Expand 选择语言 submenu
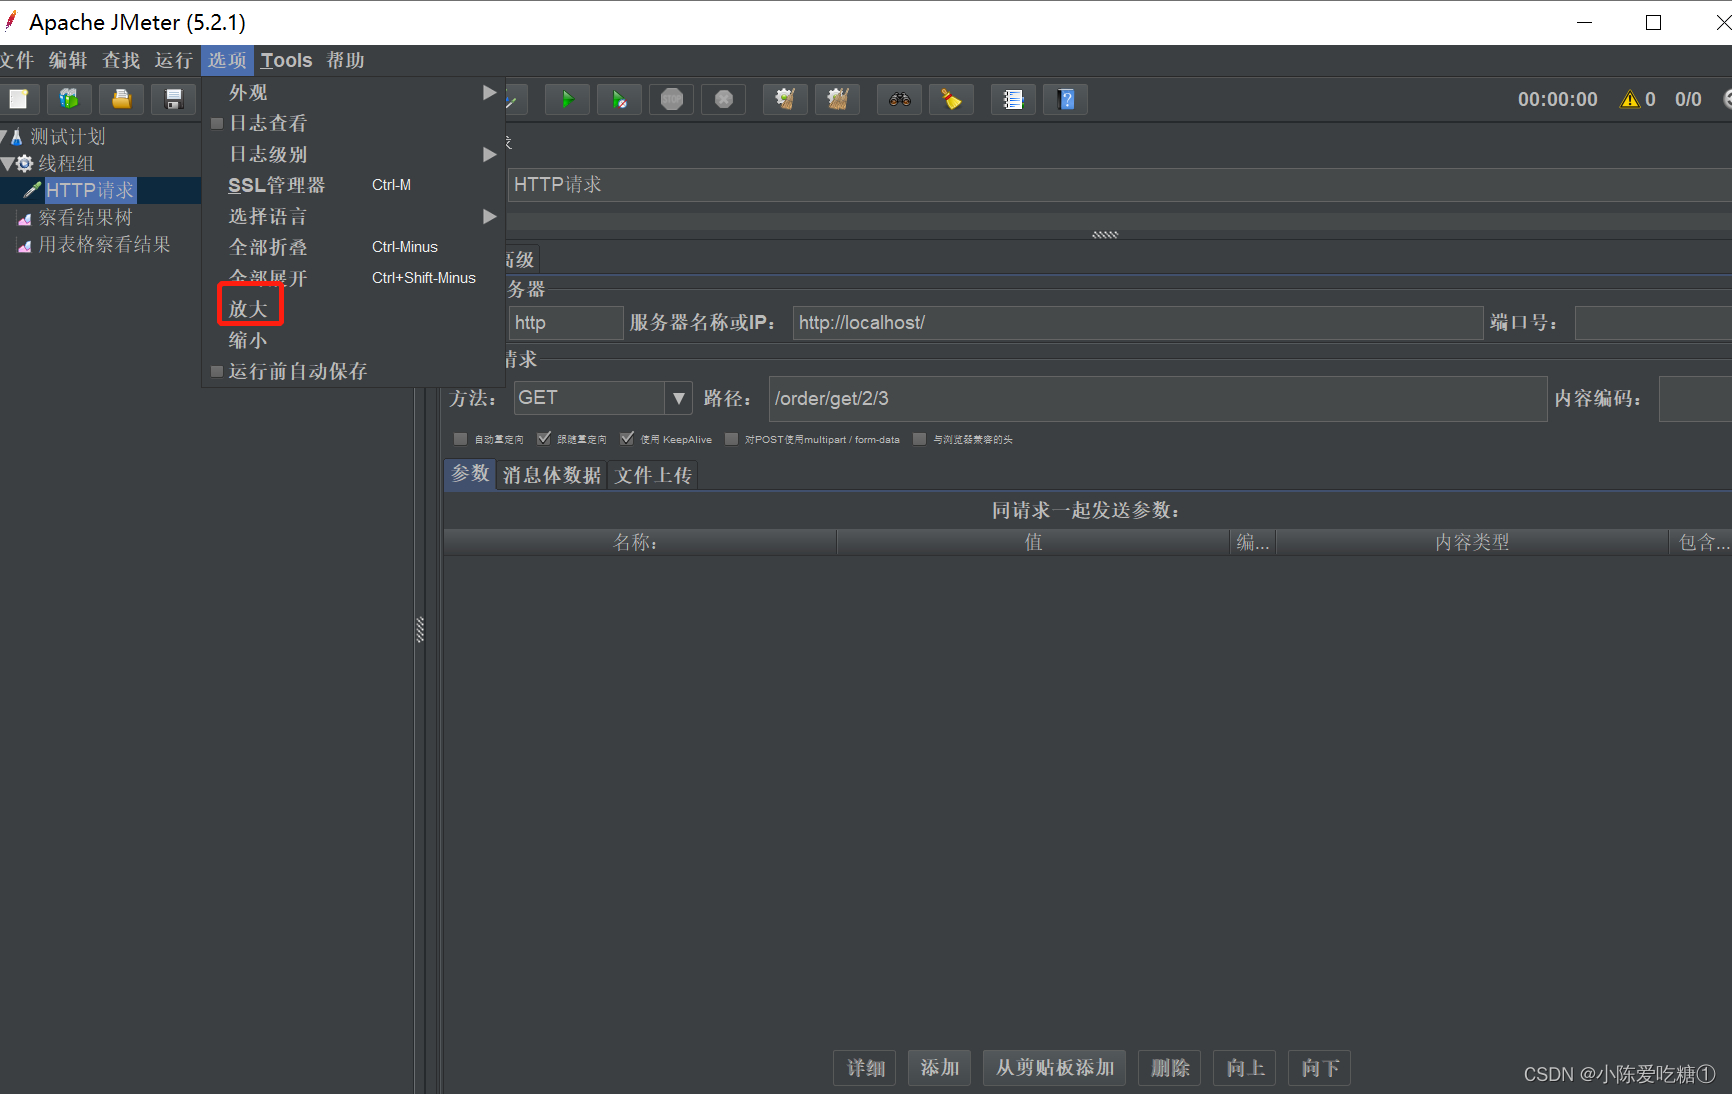1732x1094 pixels. tap(353, 216)
